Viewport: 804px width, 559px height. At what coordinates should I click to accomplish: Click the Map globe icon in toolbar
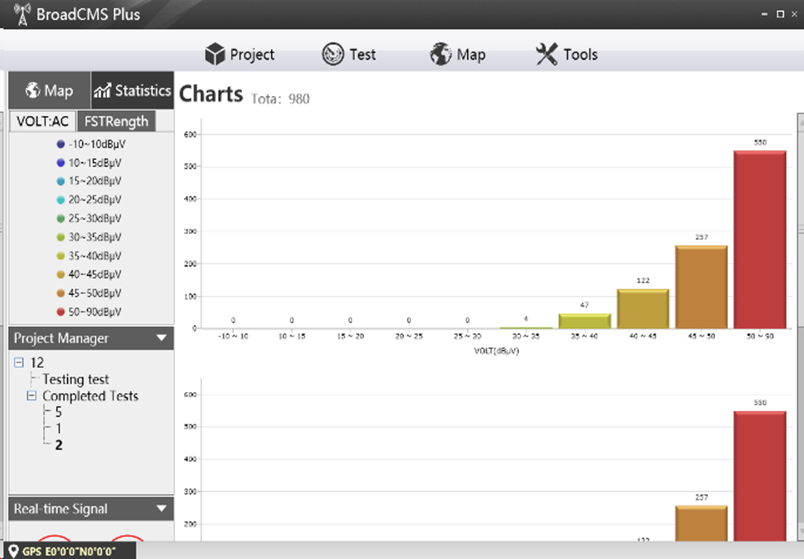click(x=441, y=54)
